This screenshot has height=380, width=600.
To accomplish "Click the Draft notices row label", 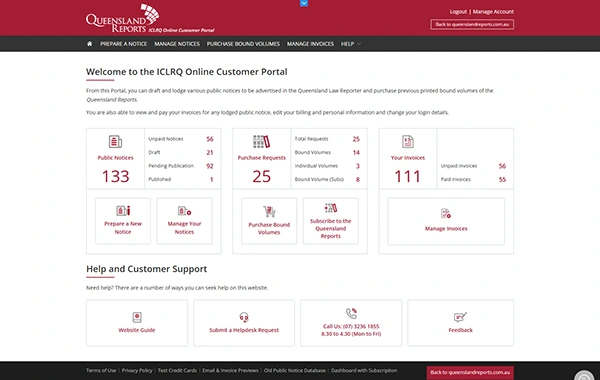I will click(x=154, y=152).
